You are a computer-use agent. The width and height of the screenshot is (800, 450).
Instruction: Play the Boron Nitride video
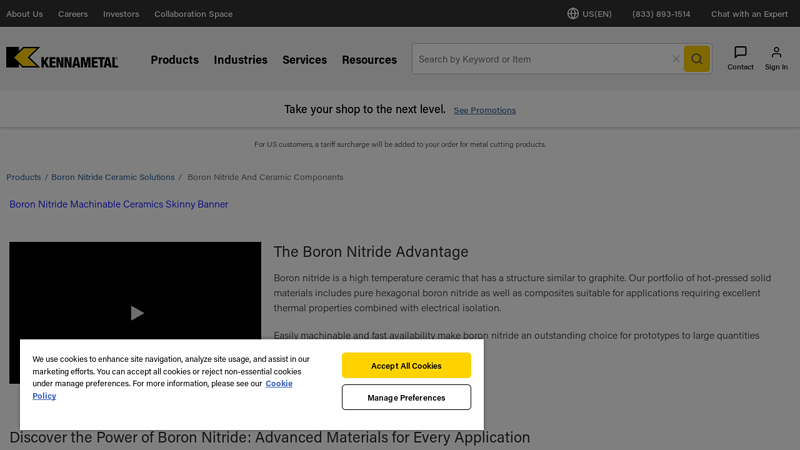pyautogui.click(x=137, y=313)
